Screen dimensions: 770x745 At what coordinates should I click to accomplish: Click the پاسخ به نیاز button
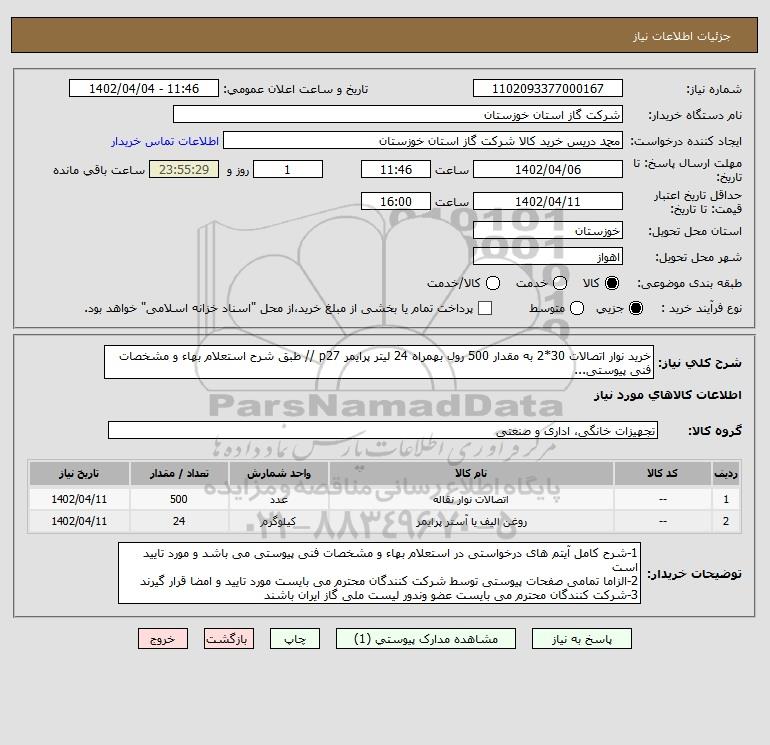click(x=581, y=639)
